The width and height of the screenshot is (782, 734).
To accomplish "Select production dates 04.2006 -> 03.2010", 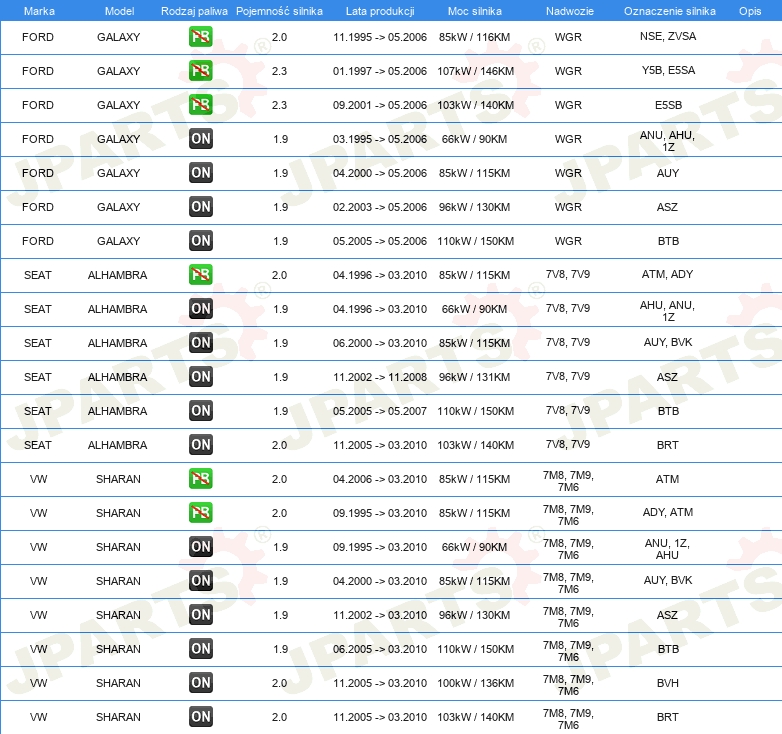I will (x=380, y=479).
